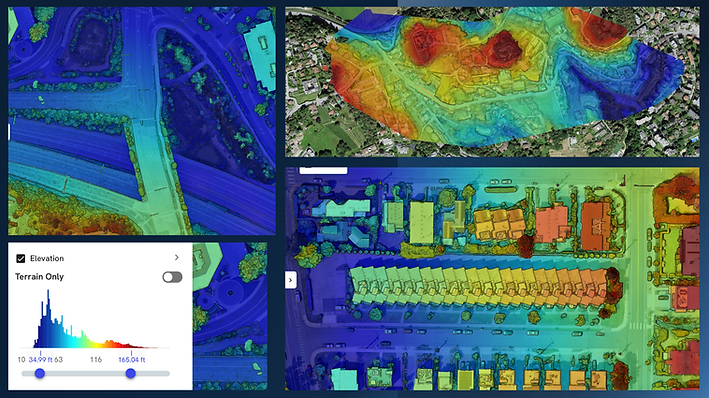Expand the Elevation panel chevron
The image size is (709, 398).
(x=177, y=257)
